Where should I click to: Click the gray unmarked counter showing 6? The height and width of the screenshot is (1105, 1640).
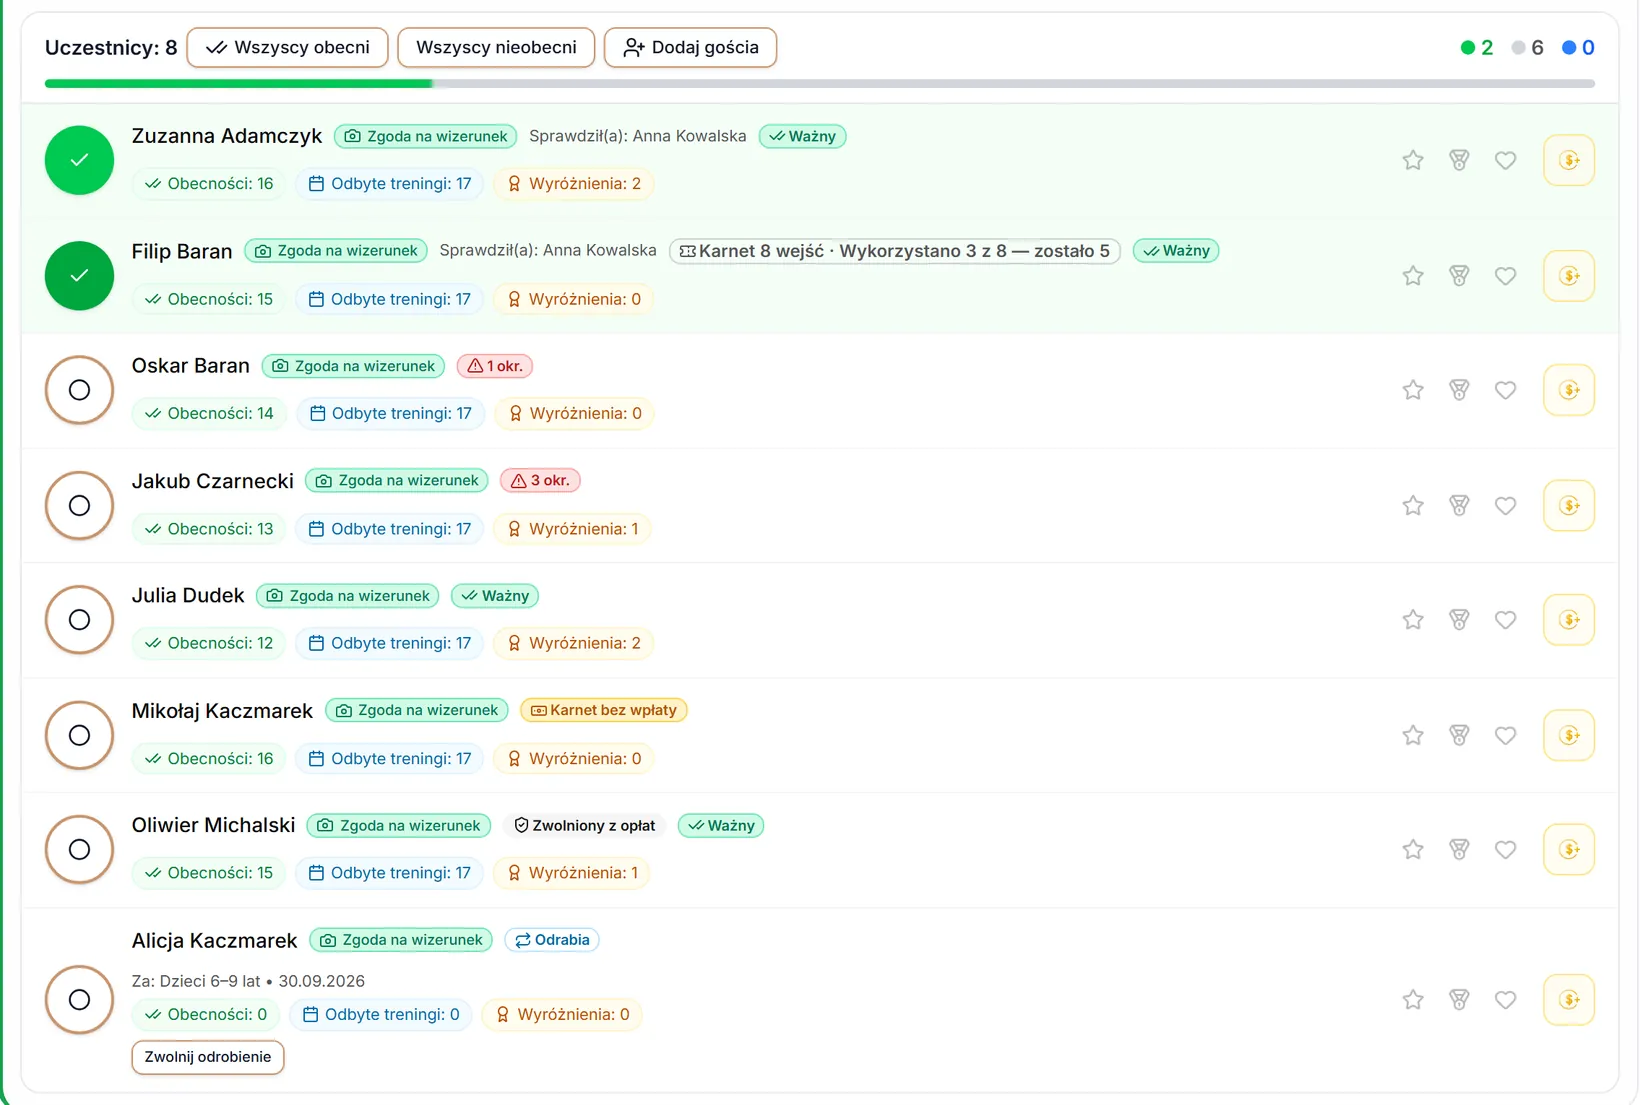(1528, 48)
